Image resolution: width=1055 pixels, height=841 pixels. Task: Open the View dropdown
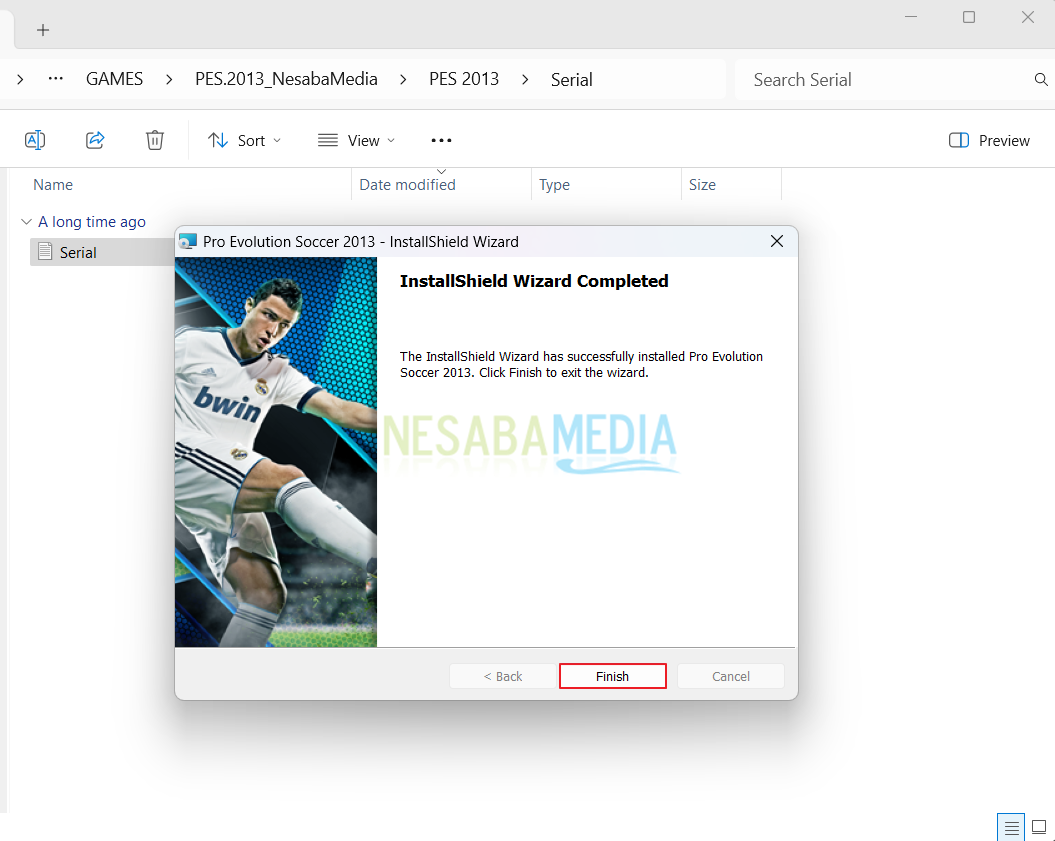tap(357, 141)
